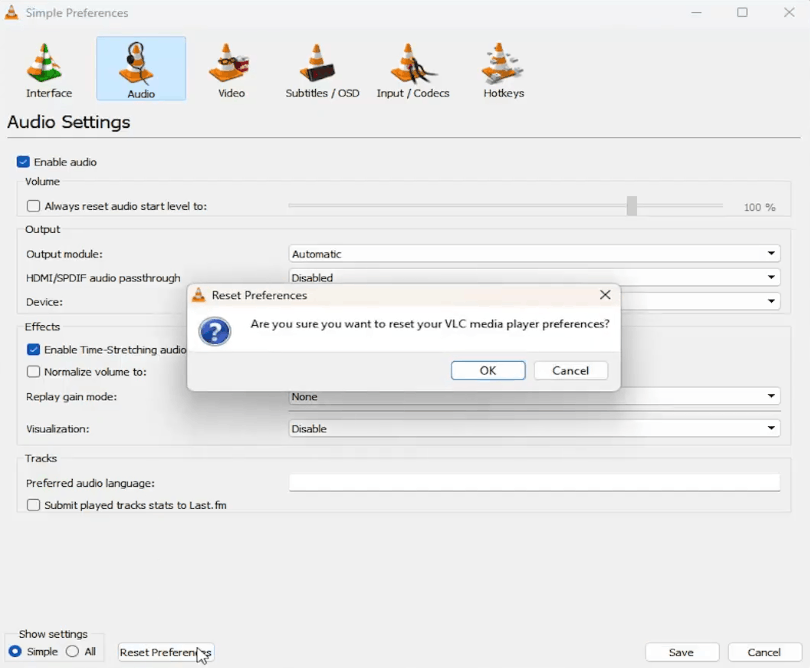Viewport: 810px width, 668px height.
Task: Click the blue question mark icon
Action: coord(215,331)
